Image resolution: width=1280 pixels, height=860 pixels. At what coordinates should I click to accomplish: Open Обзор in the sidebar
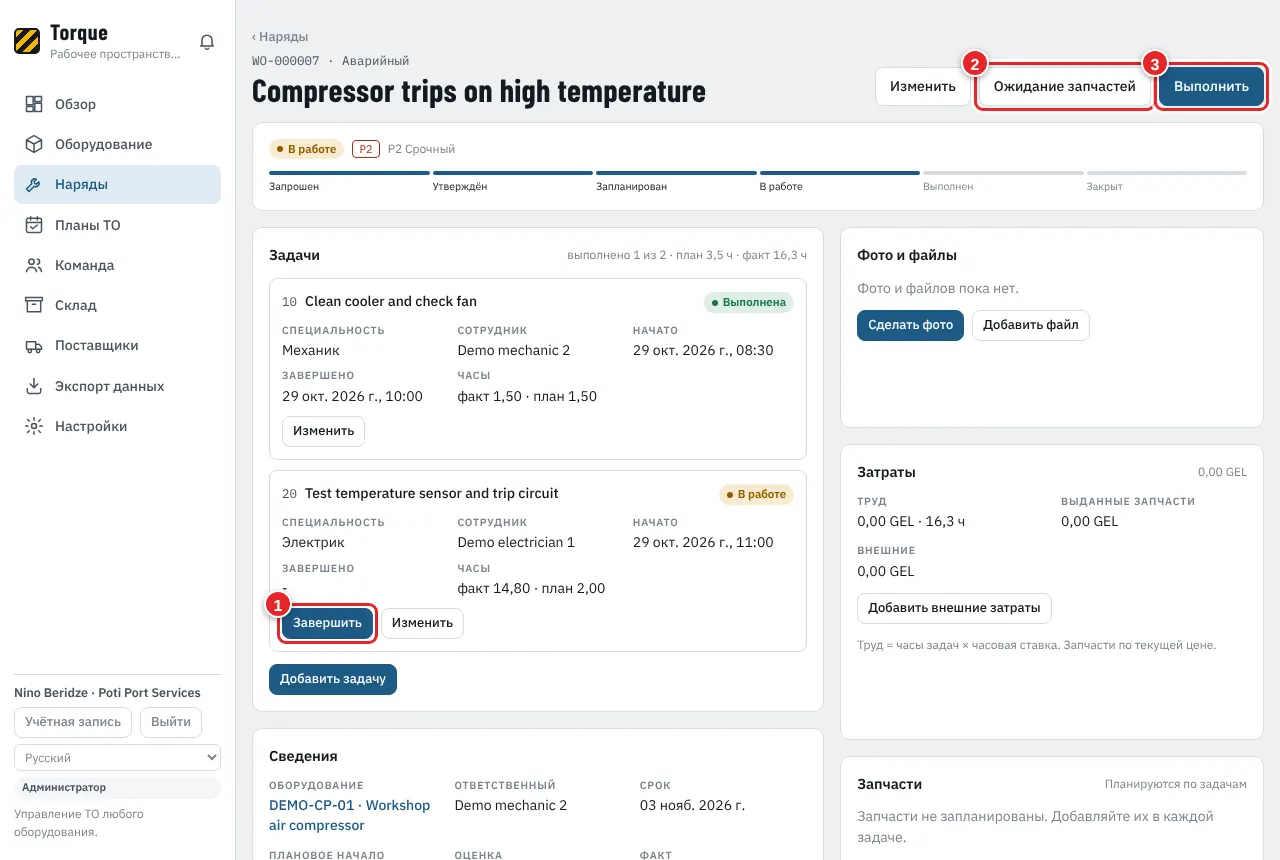[x=117, y=104]
